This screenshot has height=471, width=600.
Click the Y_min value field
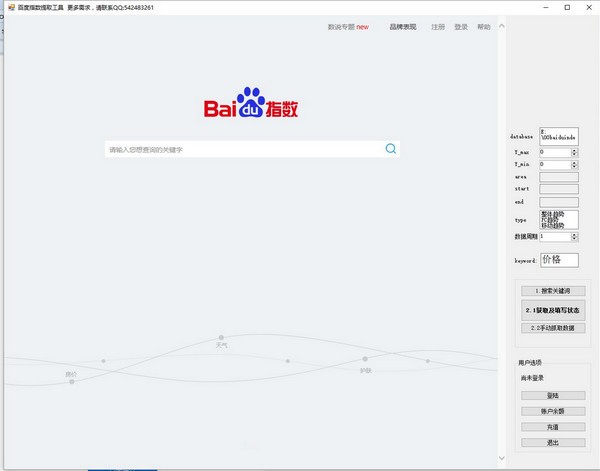pyautogui.click(x=555, y=165)
